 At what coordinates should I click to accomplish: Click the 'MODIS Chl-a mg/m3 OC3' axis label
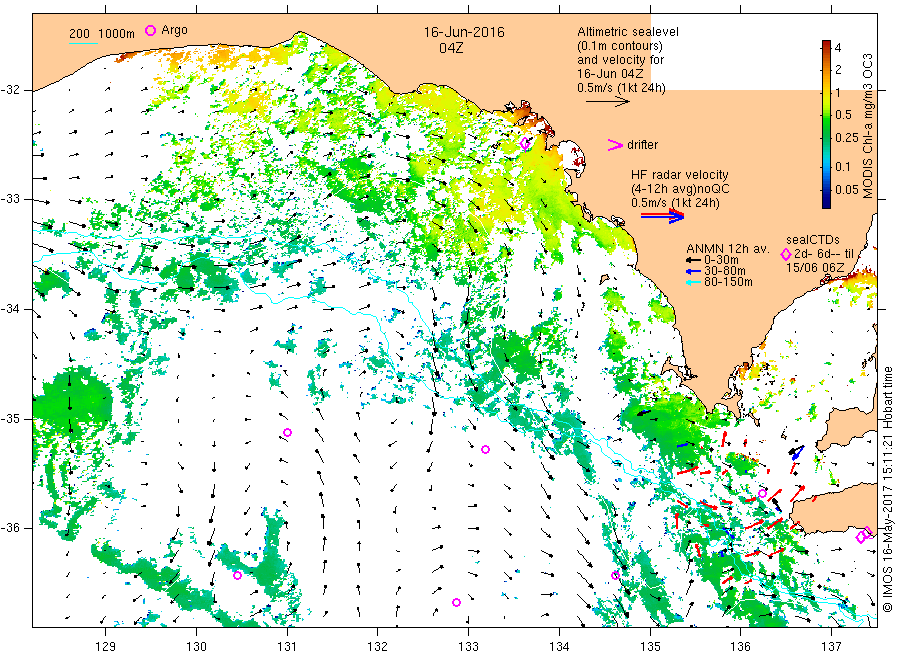click(x=867, y=126)
